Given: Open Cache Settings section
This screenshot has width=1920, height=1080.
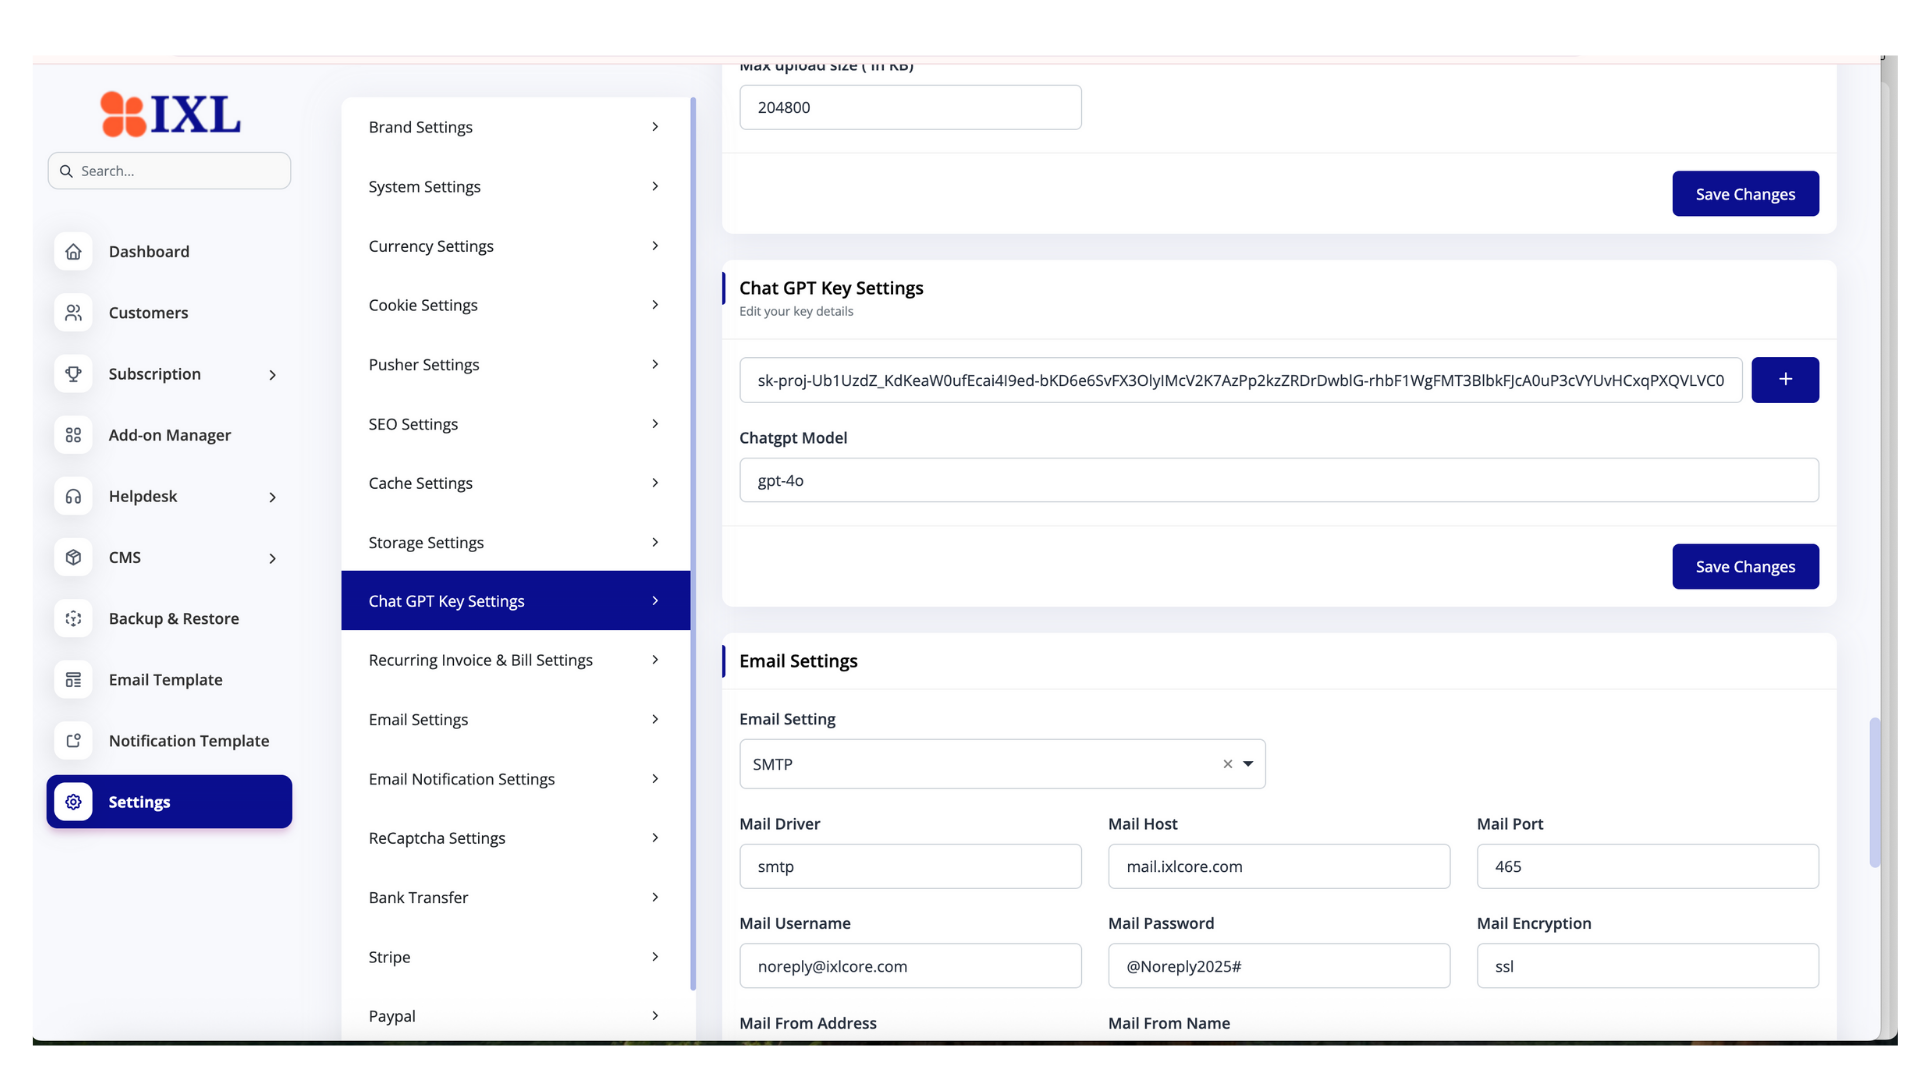Looking at the screenshot, I should 515,483.
